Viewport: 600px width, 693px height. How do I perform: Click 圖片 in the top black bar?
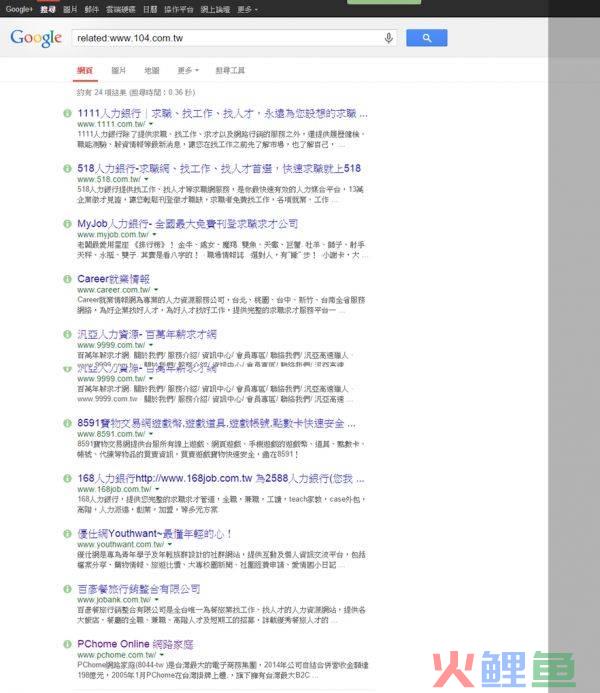pos(70,9)
